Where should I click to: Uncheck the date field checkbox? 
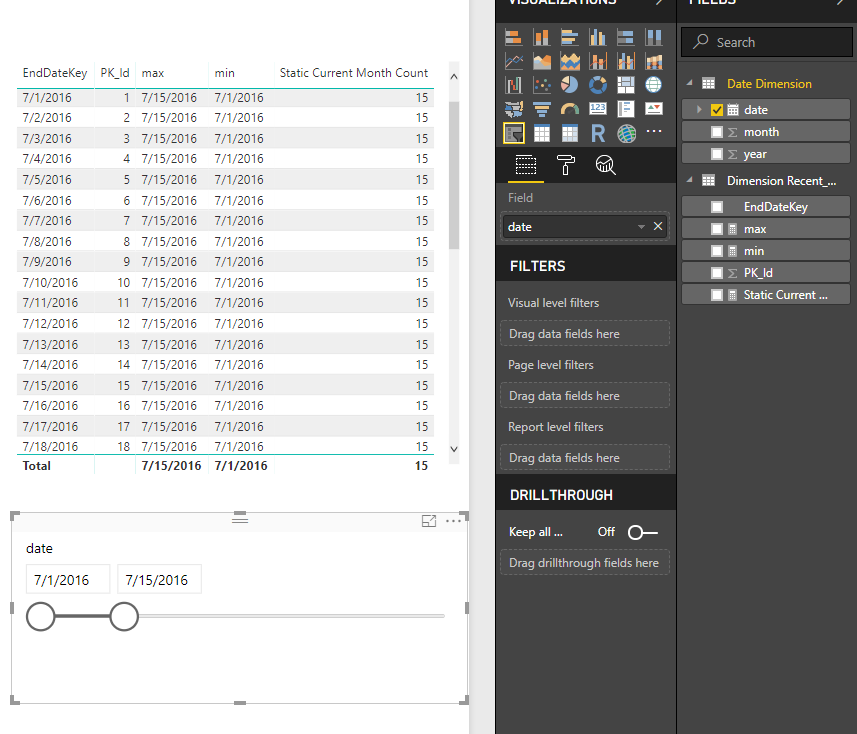(717, 110)
